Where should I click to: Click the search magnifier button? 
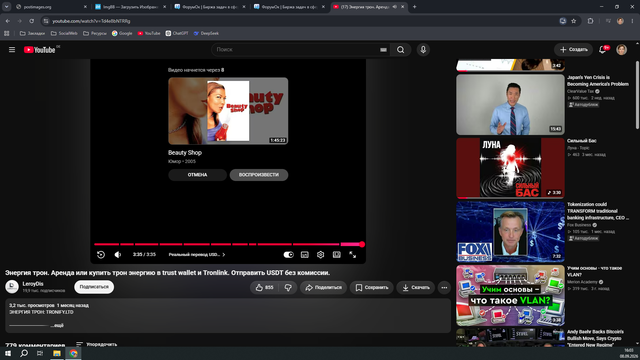click(x=400, y=50)
